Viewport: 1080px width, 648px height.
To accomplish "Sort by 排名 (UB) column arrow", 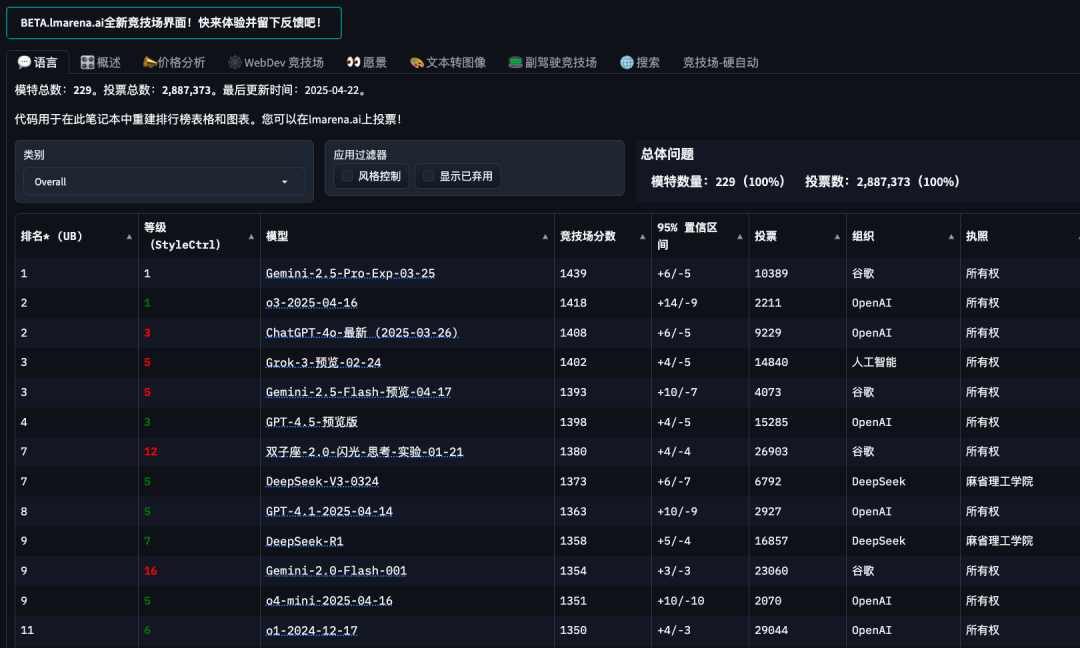I will point(129,237).
